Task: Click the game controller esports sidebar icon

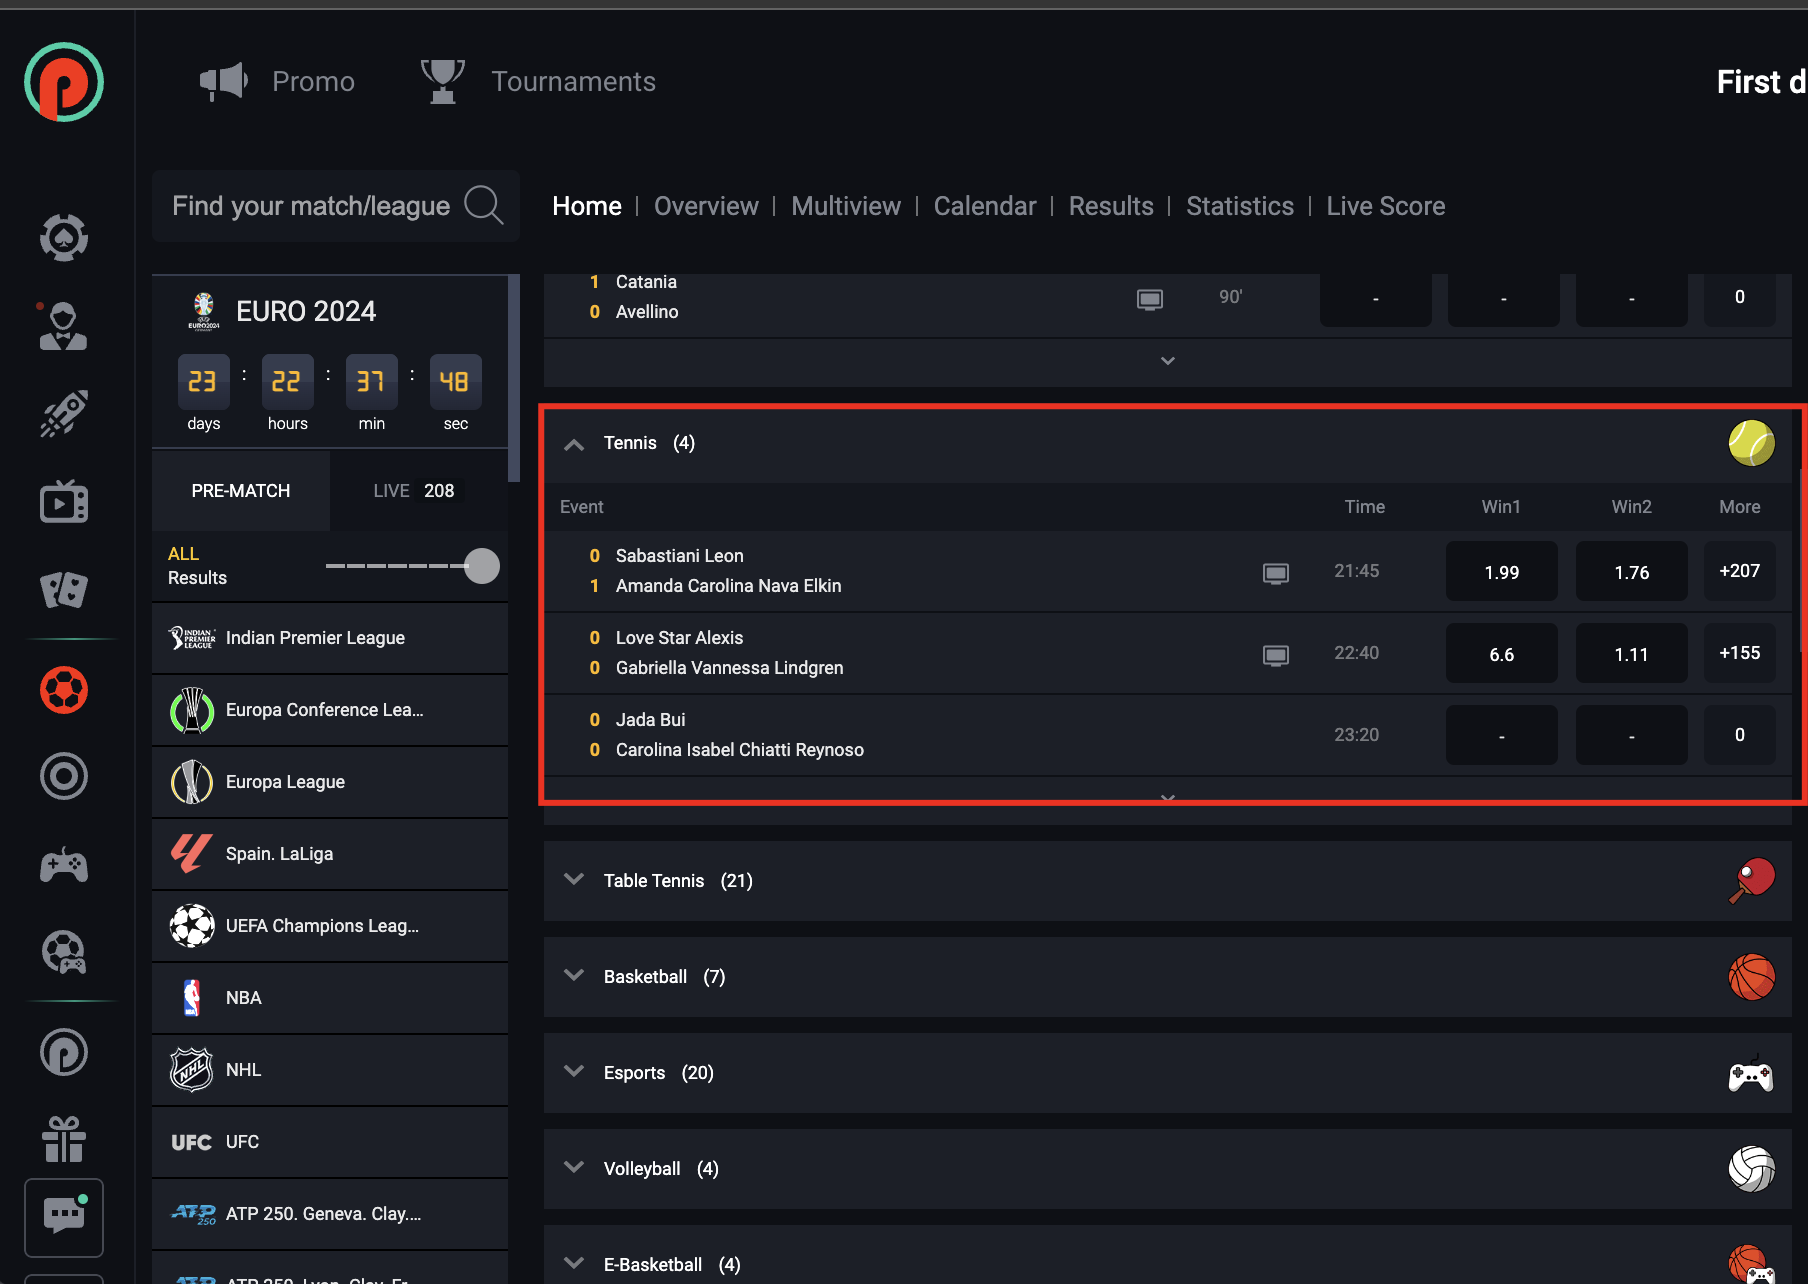Action: point(64,865)
